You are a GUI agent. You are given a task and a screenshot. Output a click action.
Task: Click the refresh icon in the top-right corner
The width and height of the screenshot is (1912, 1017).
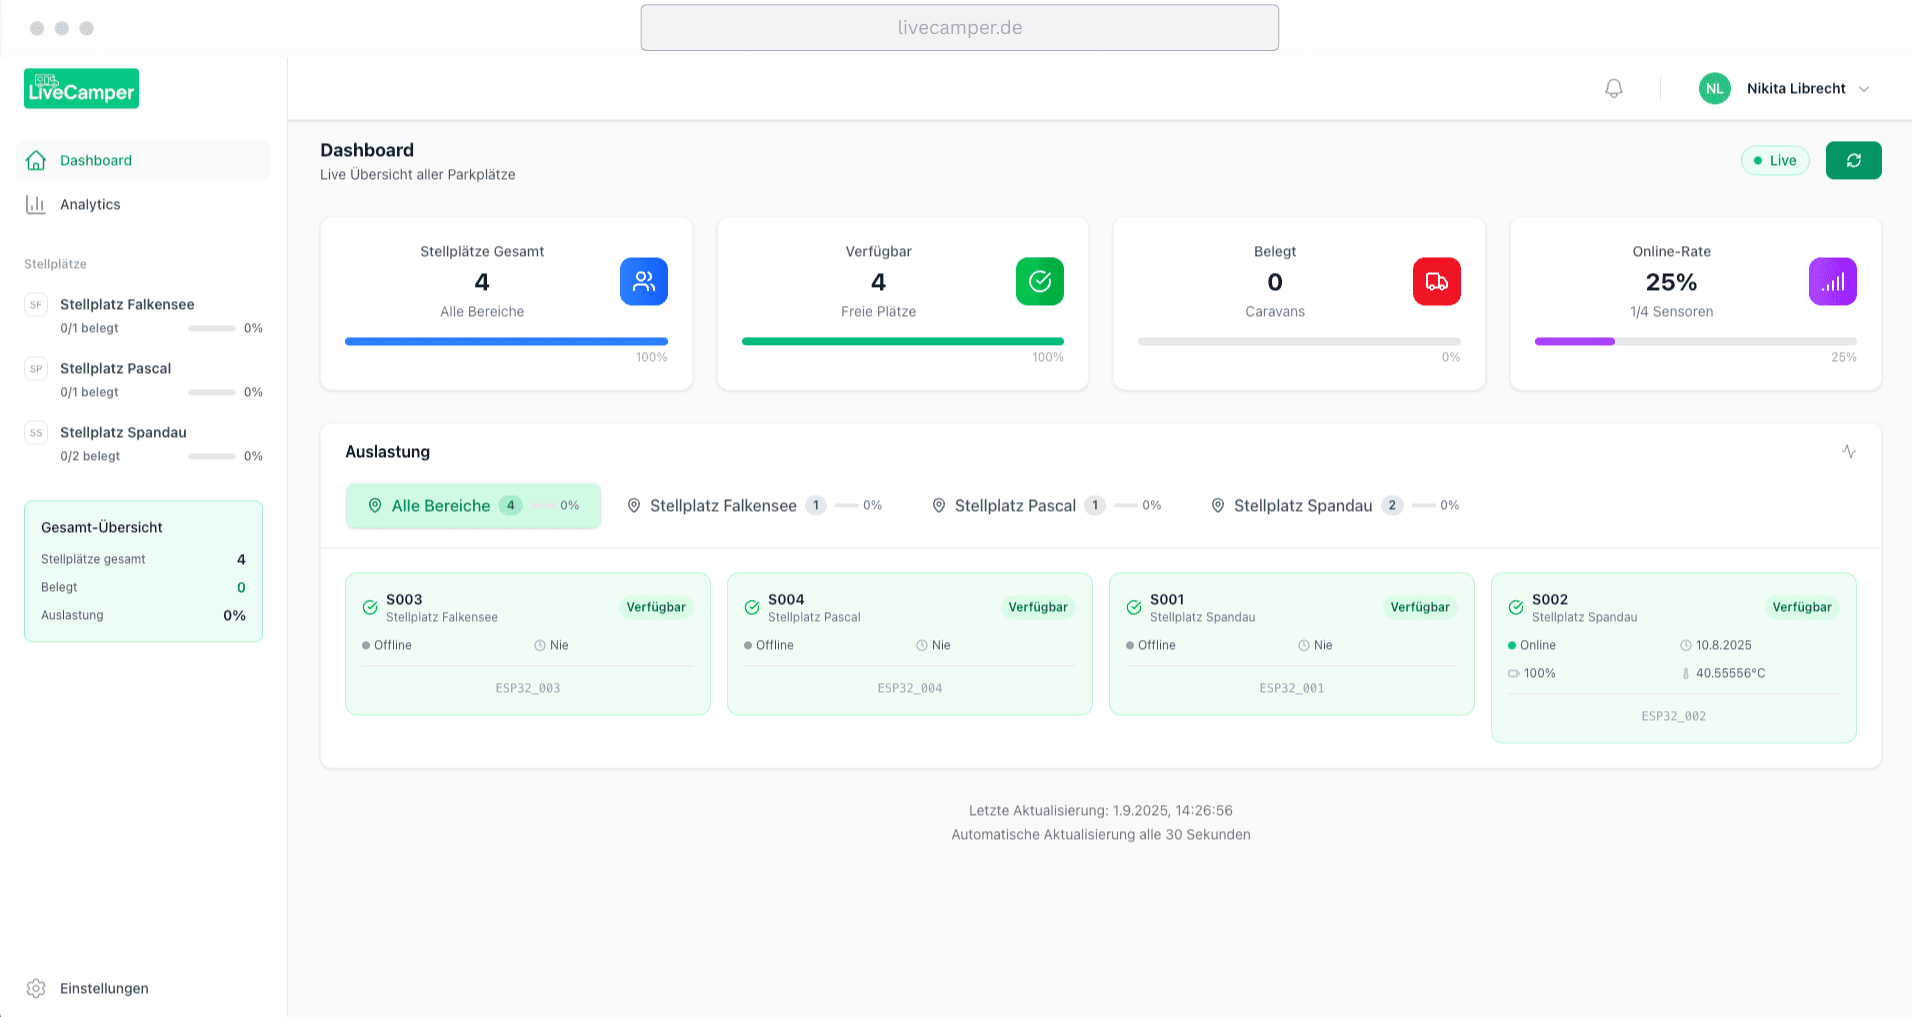click(1853, 160)
